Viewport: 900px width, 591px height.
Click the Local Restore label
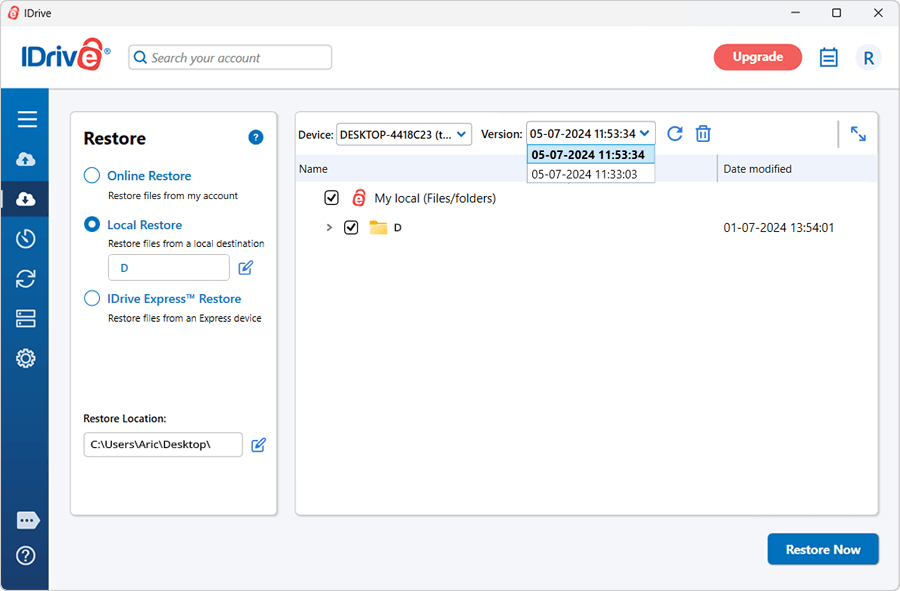coord(145,225)
